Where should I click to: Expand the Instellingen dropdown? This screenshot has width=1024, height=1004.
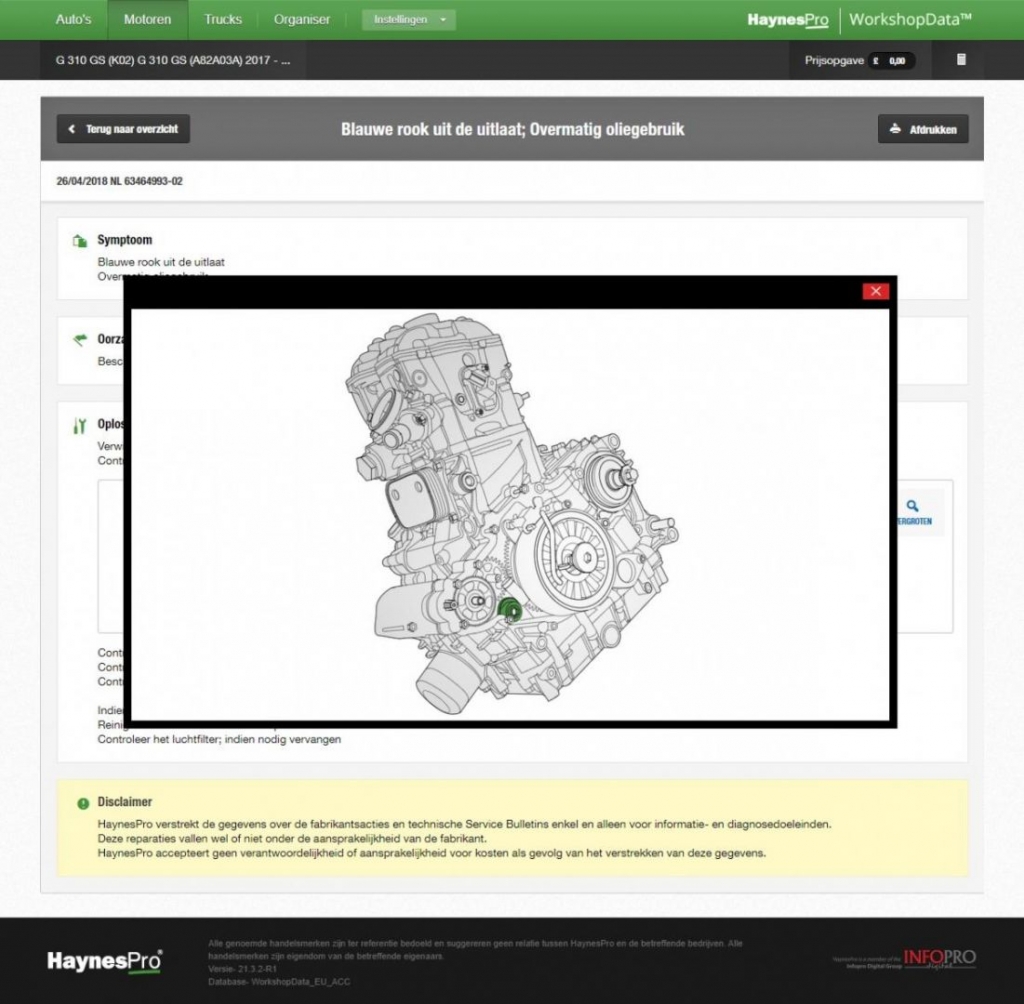409,20
